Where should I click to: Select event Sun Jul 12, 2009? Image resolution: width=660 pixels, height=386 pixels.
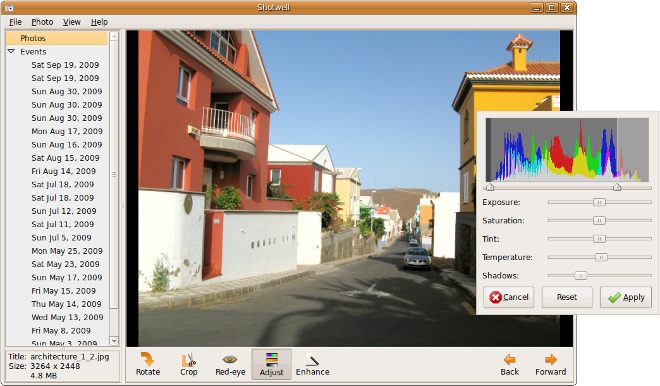(64, 211)
